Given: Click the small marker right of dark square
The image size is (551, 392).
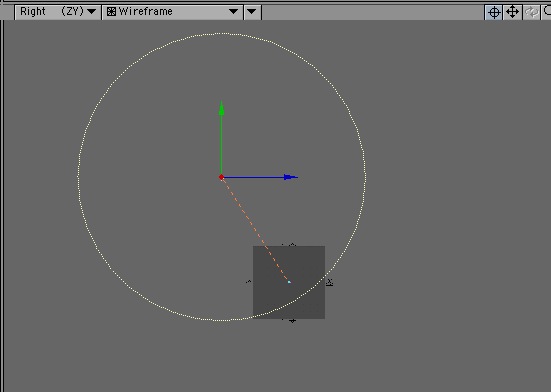Looking at the screenshot, I should coord(330,282).
